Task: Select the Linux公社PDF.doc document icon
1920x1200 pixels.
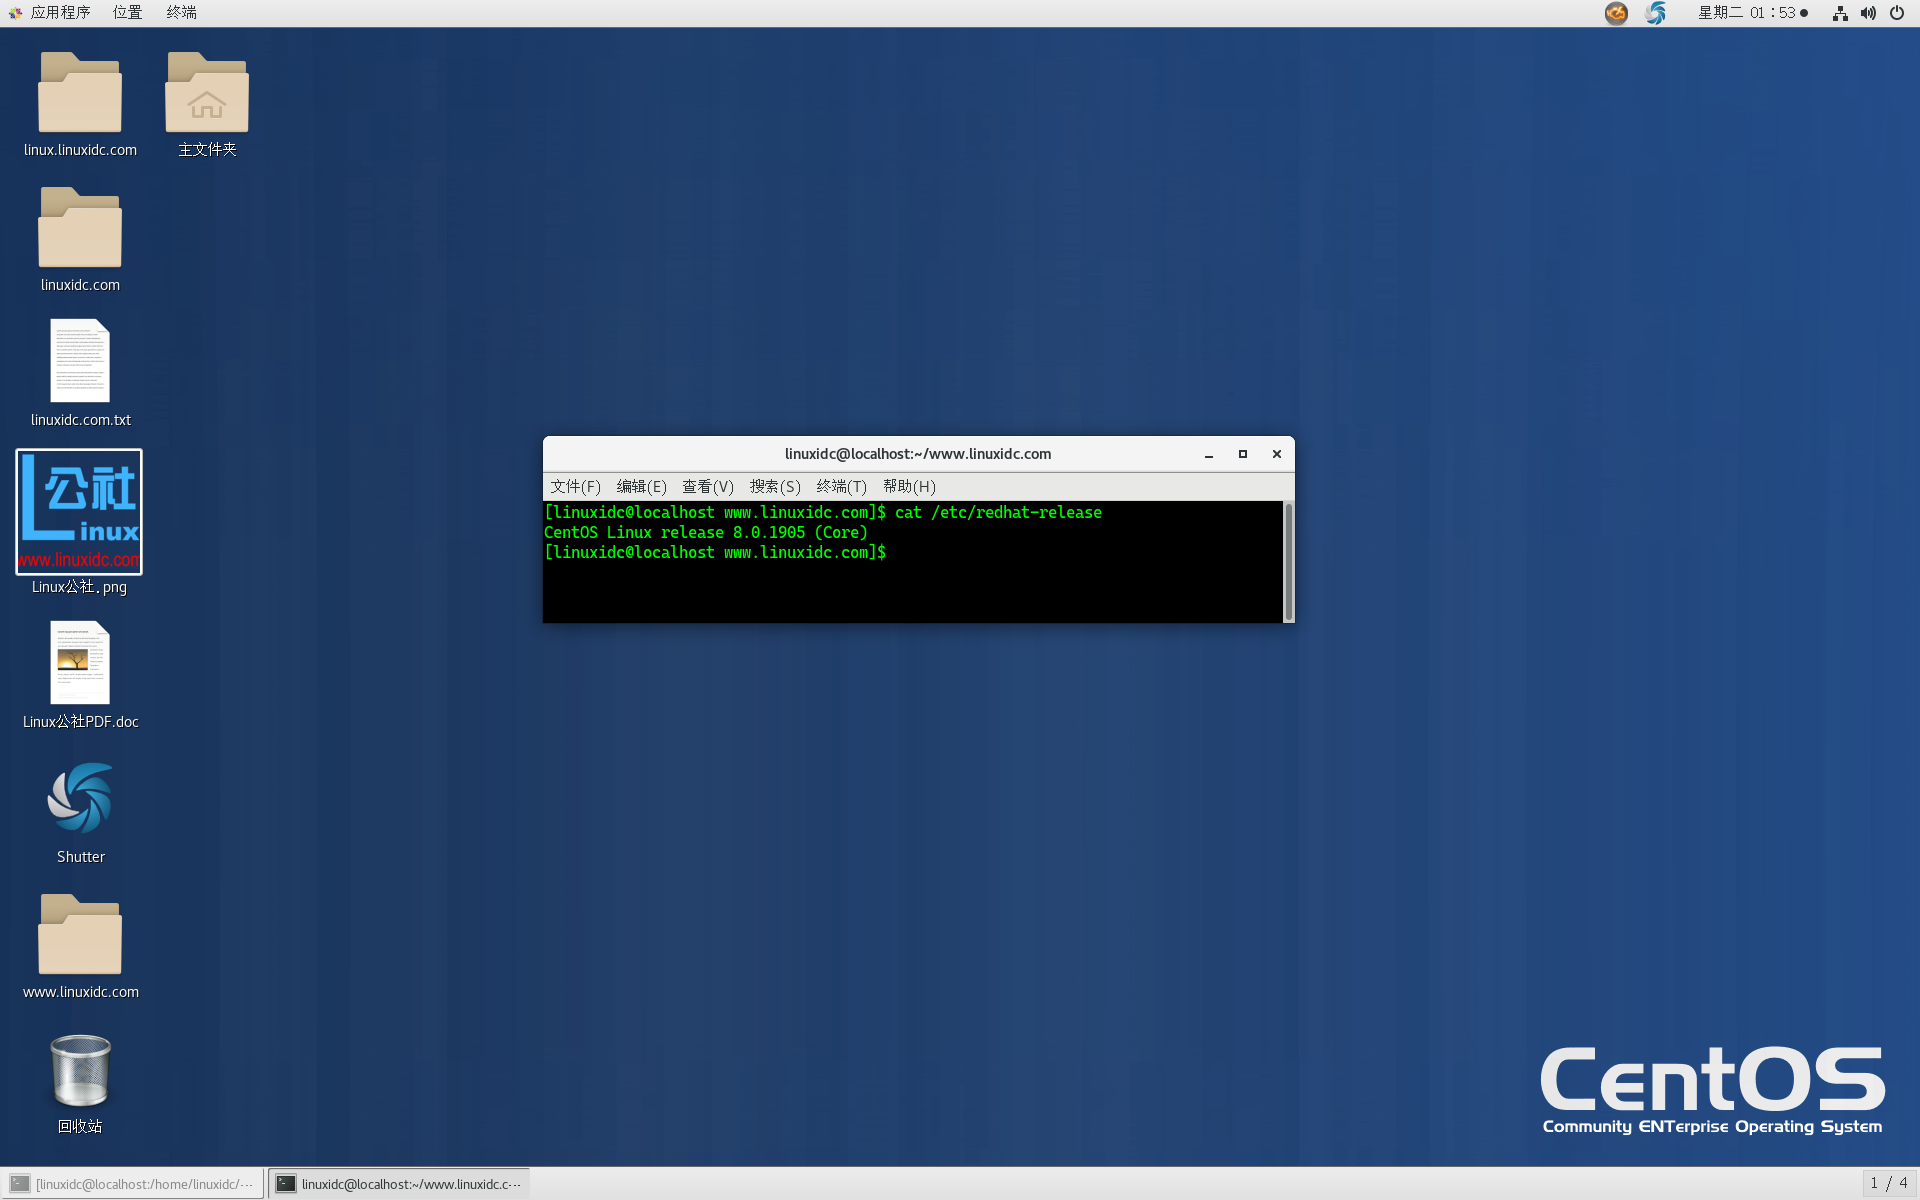Action: coord(80,663)
